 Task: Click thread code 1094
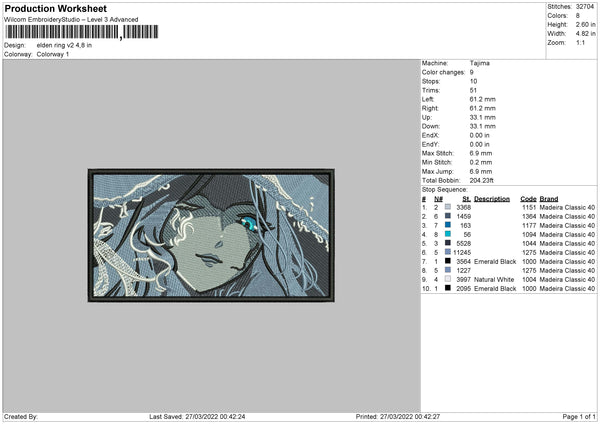(x=529, y=235)
